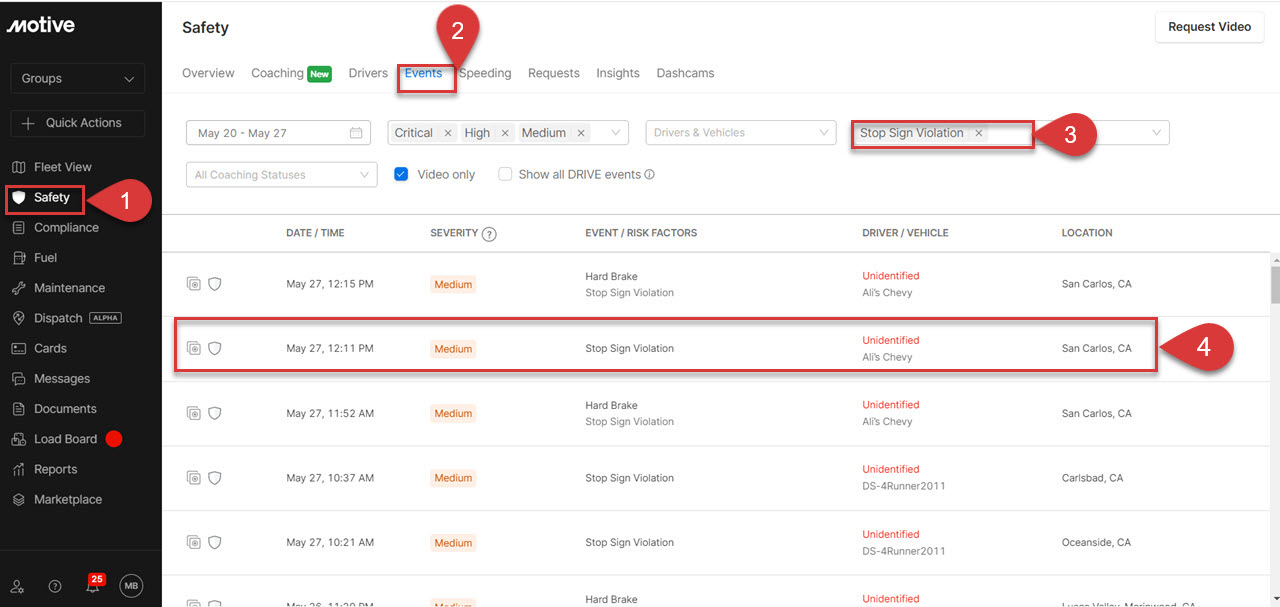The image size is (1280, 607).
Task: Expand the Groups dropdown
Action: point(77,78)
